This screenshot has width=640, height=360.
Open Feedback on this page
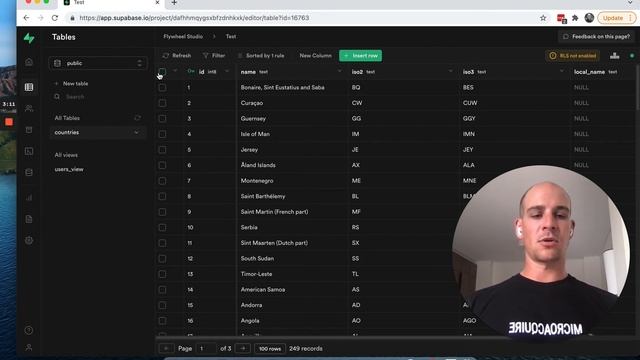click(x=596, y=36)
